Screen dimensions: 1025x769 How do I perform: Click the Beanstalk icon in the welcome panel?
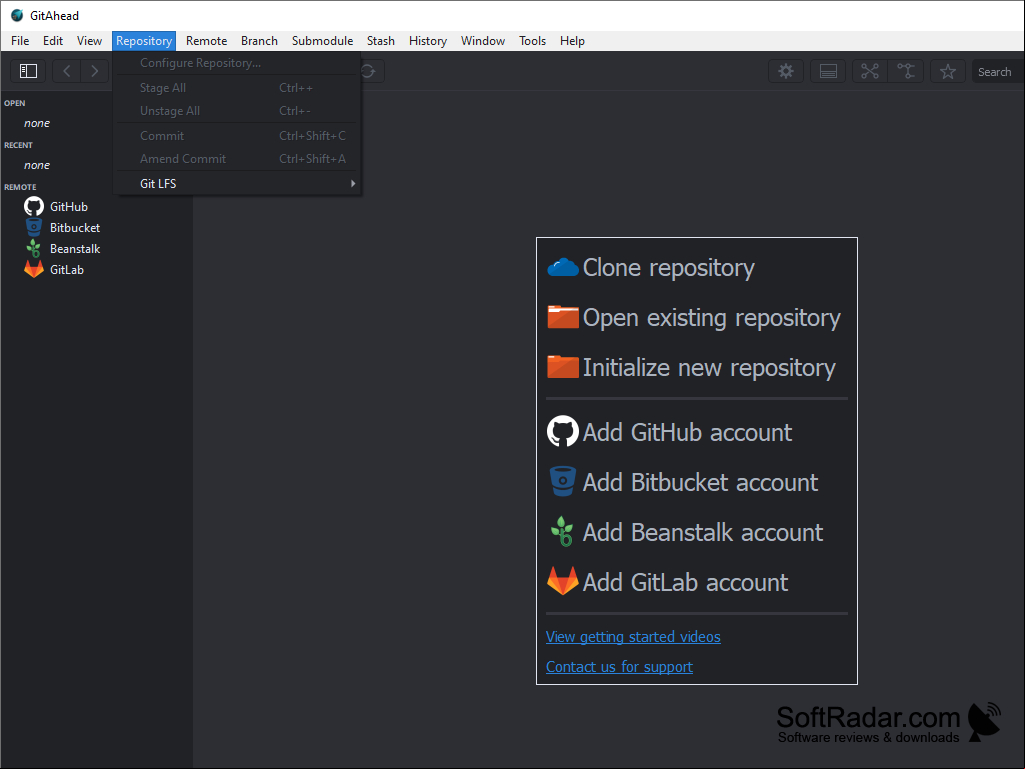563,532
